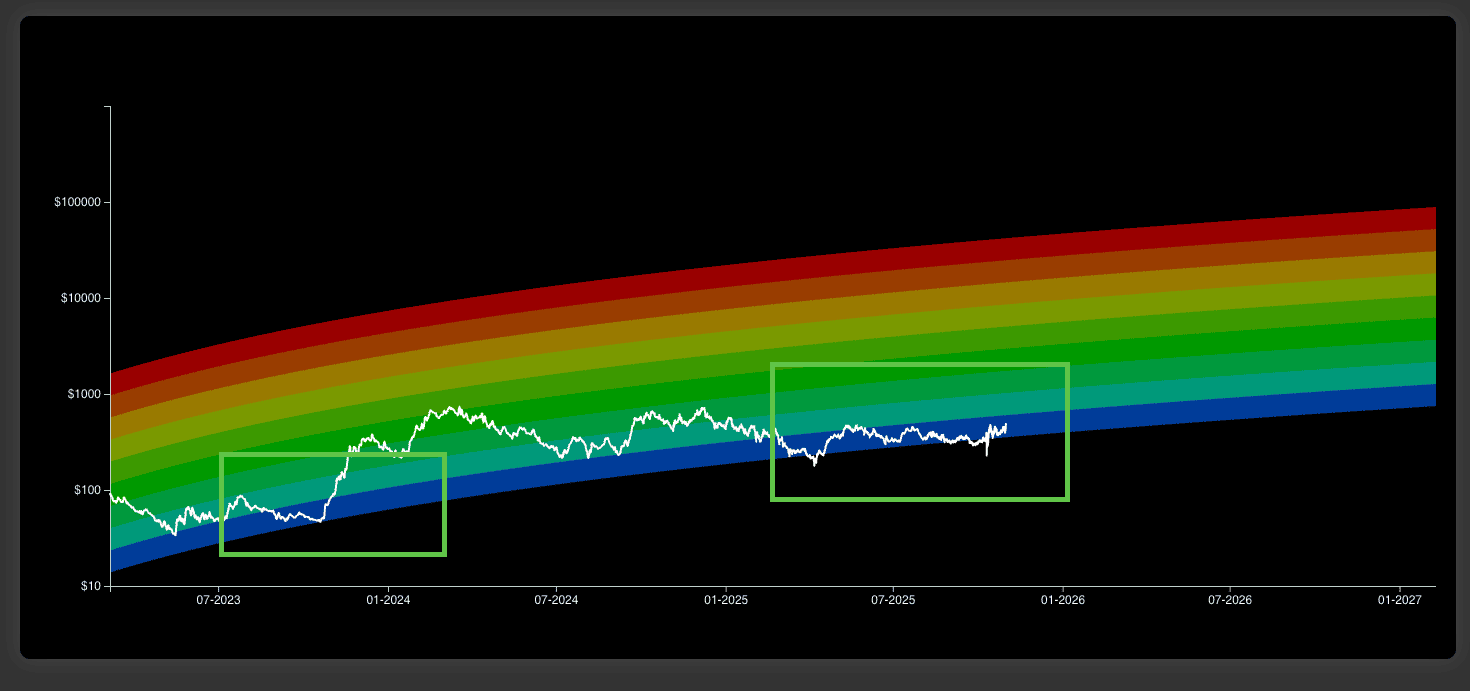
Task: Click the 07-2026 date label
Action: point(1230,600)
